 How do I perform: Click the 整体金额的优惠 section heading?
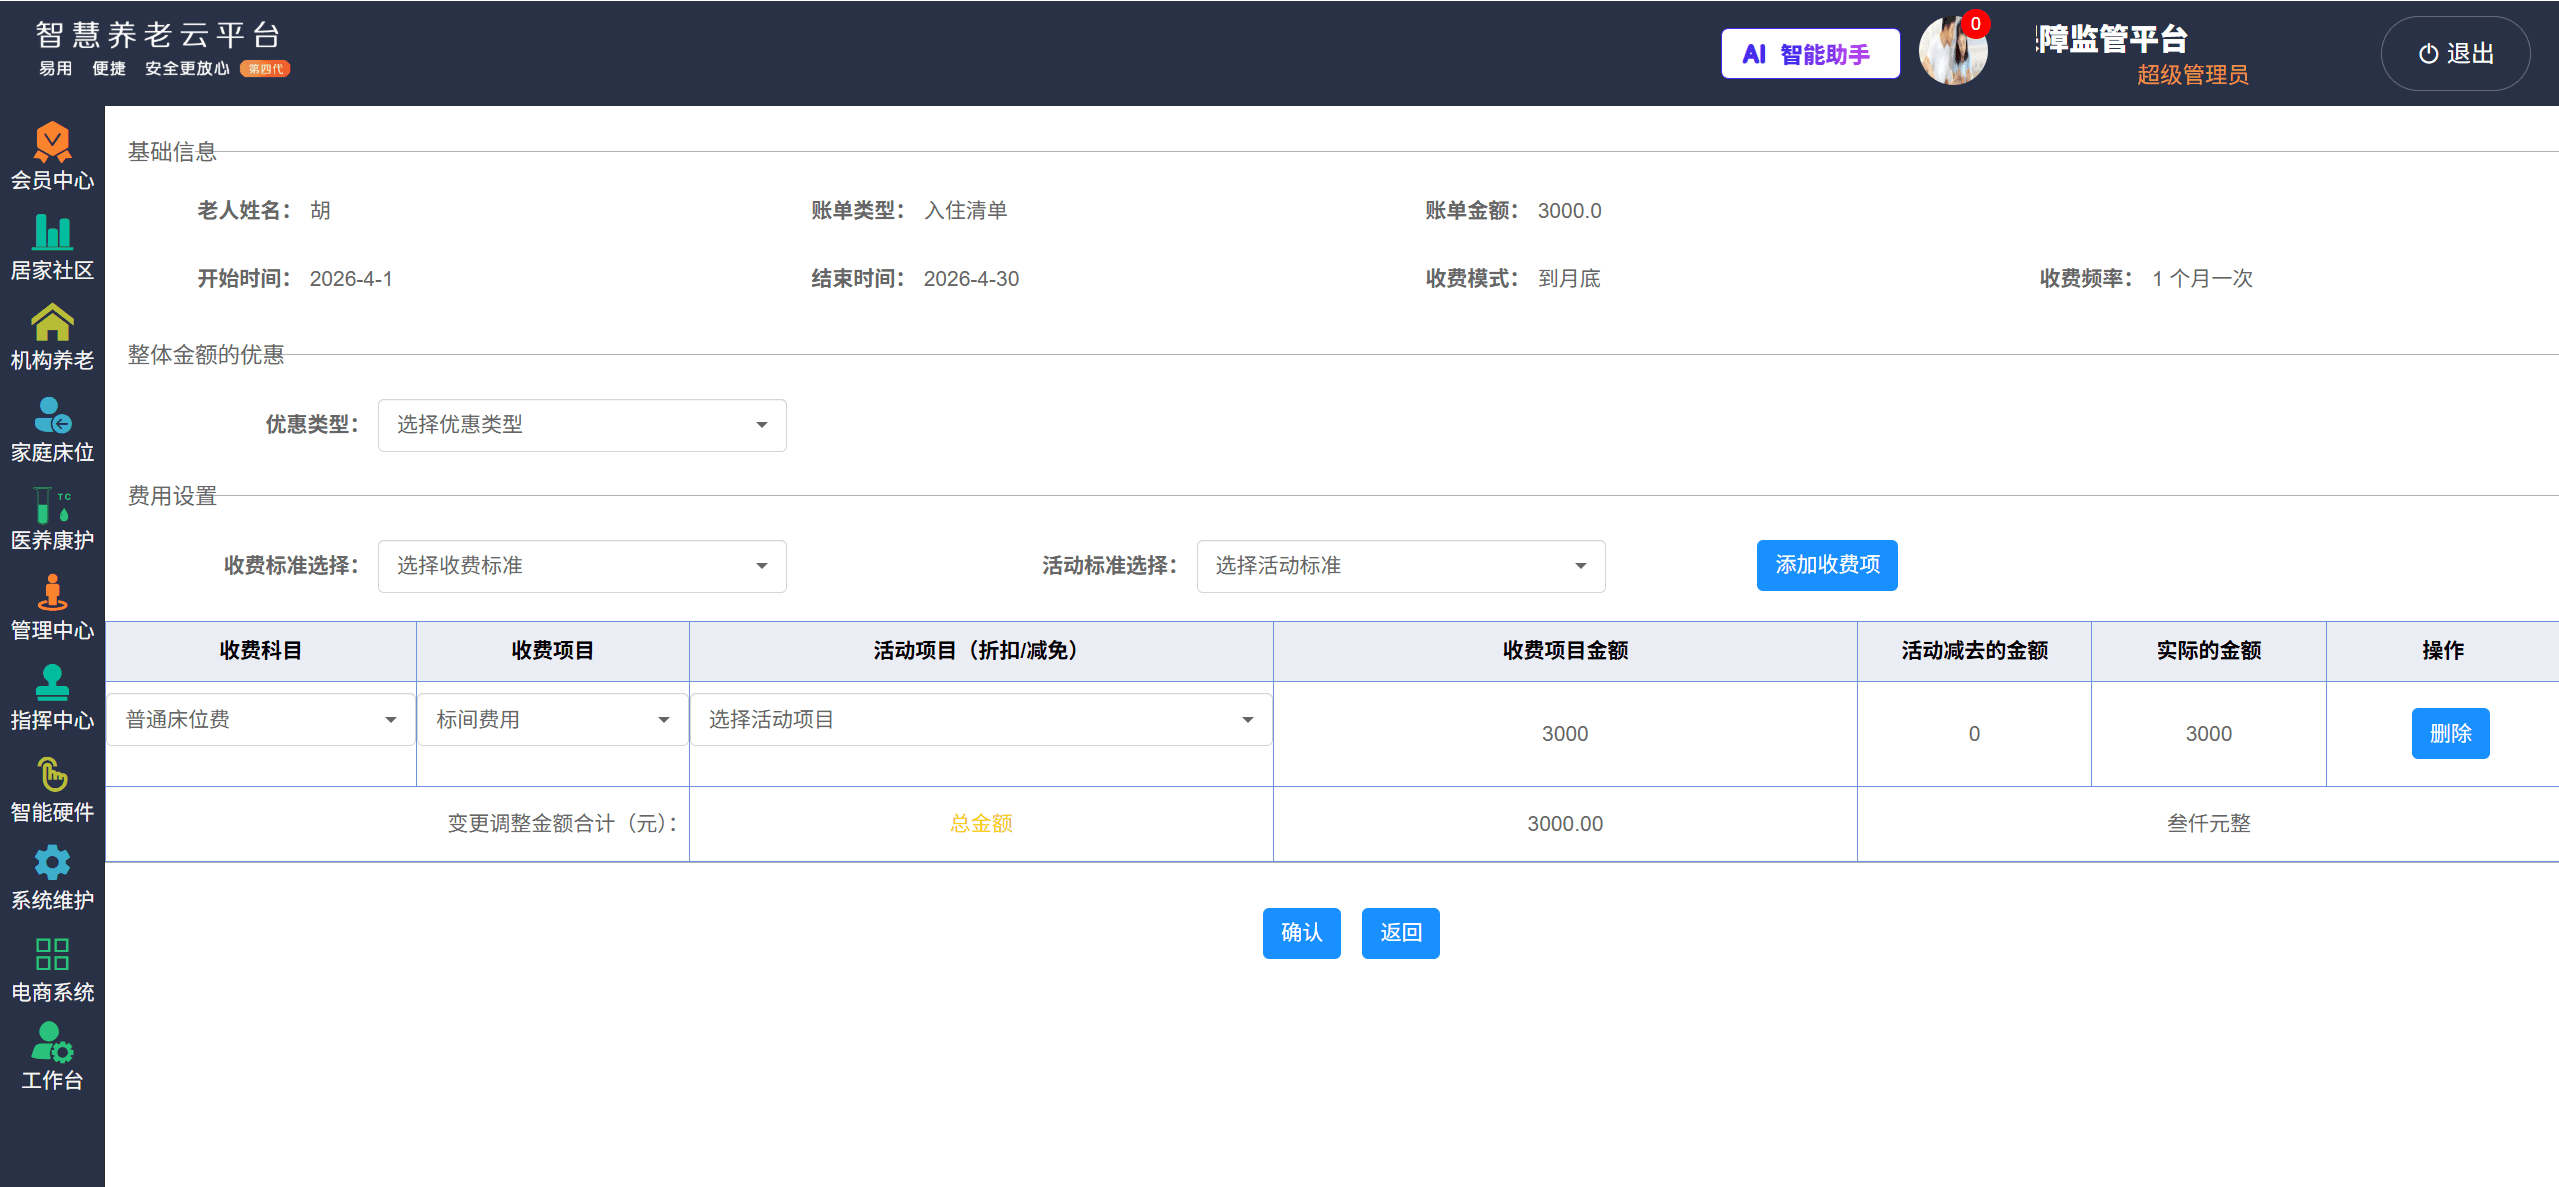206,355
